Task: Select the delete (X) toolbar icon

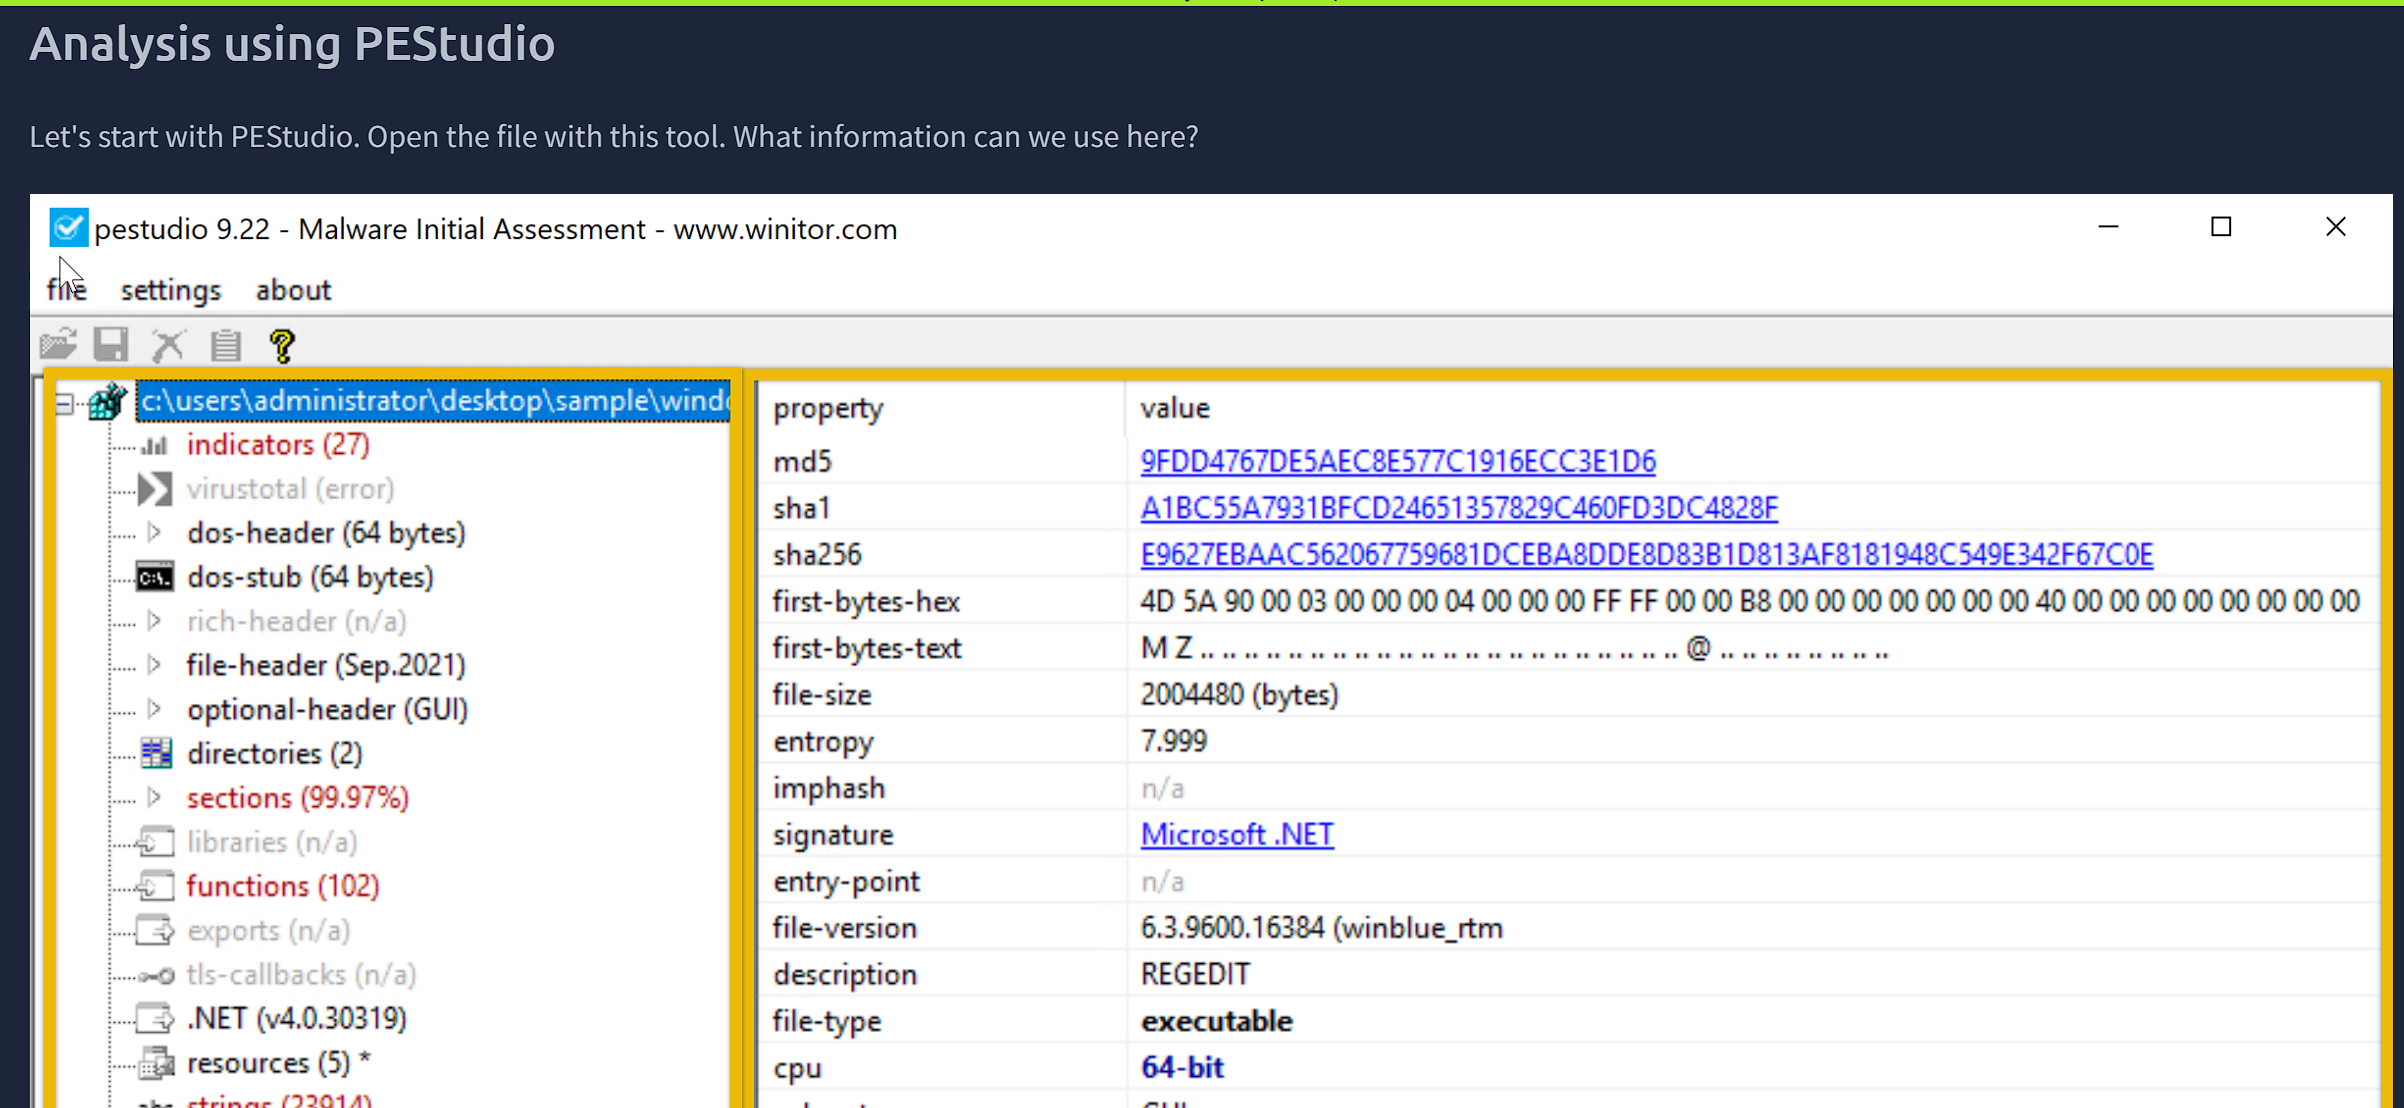Action: point(168,344)
